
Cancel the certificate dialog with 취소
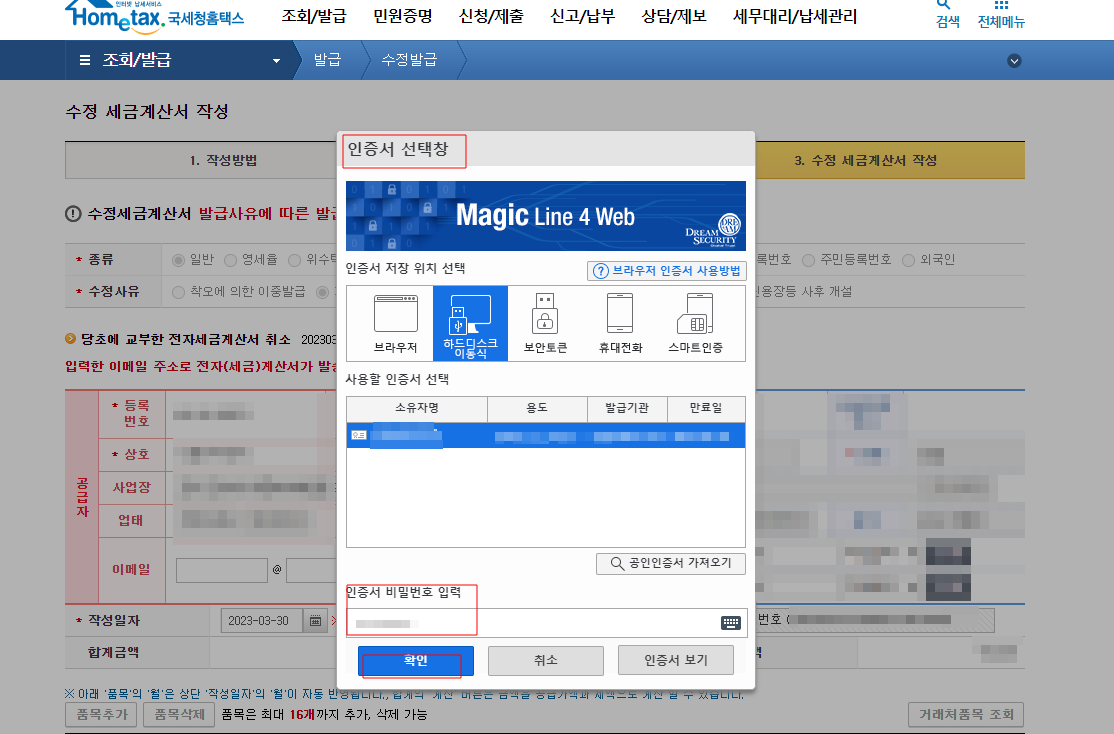pos(546,661)
